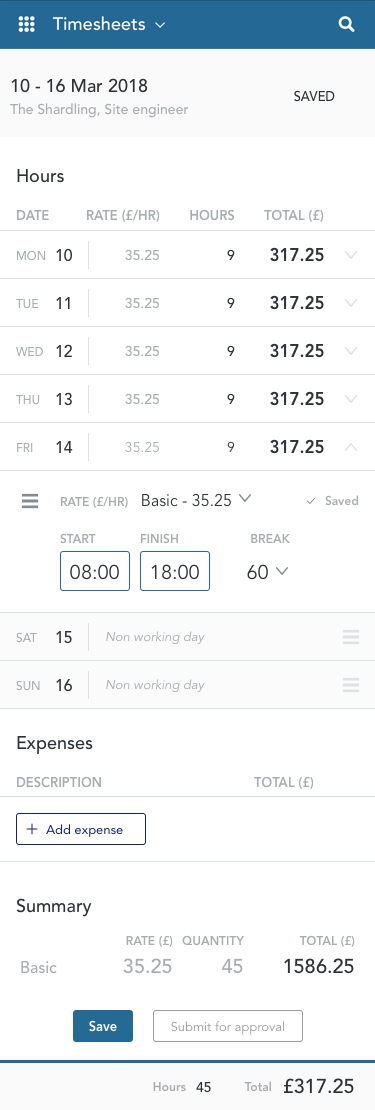Click Submit for approval button

tap(228, 1026)
